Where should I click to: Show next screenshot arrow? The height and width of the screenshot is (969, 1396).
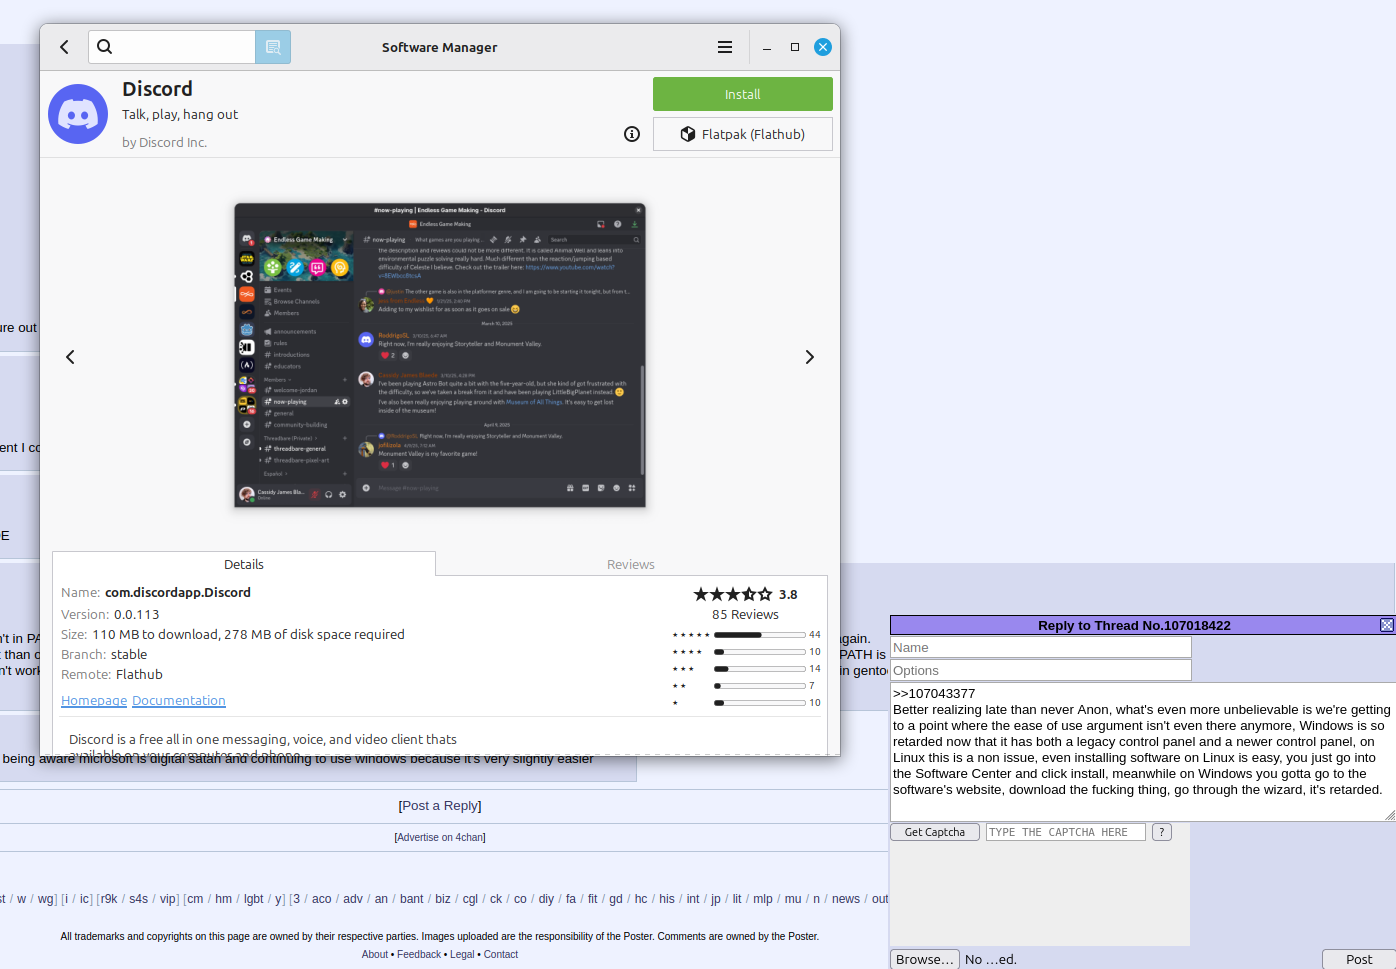[x=810, y=357]
